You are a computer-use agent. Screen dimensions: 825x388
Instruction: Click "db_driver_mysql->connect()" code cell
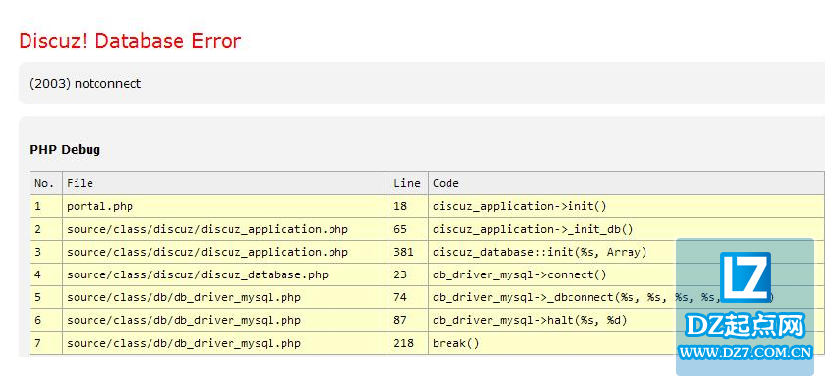coord(626,275)
